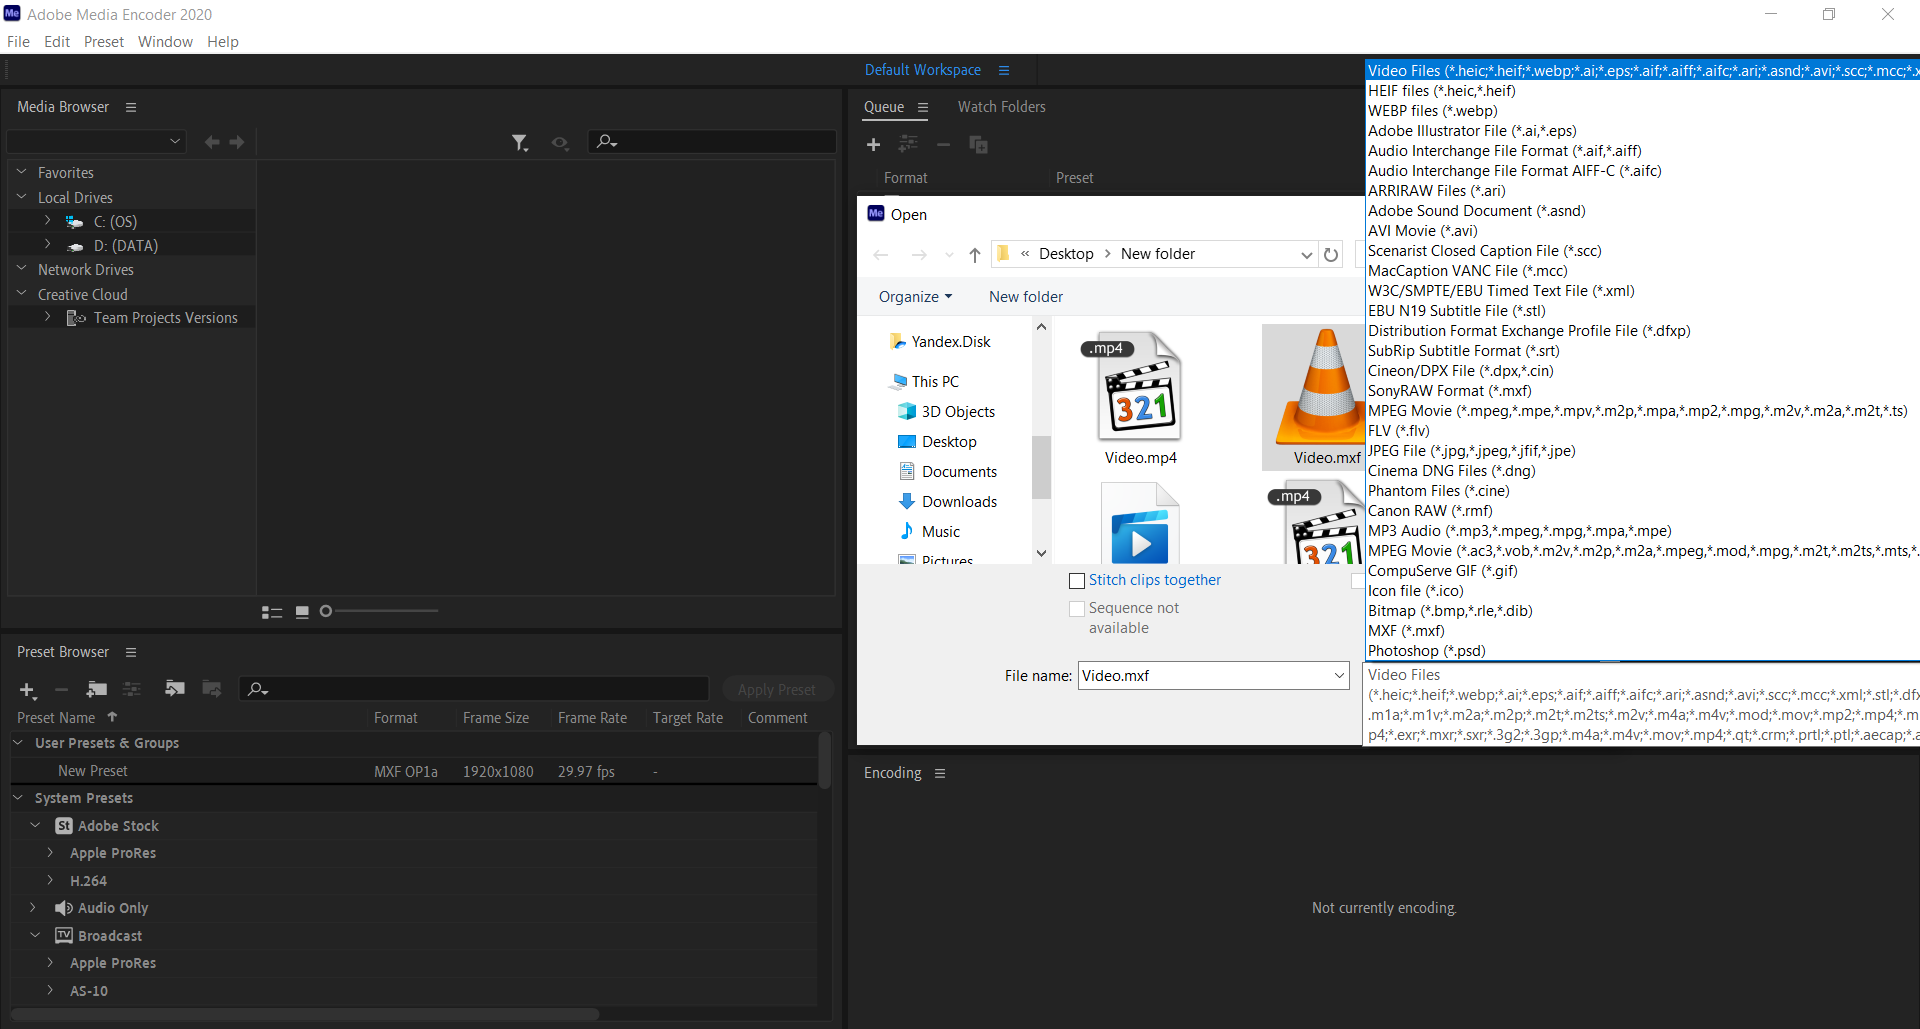Toggle the ingest eye icon in Media Browser

(x=560, y=143)
